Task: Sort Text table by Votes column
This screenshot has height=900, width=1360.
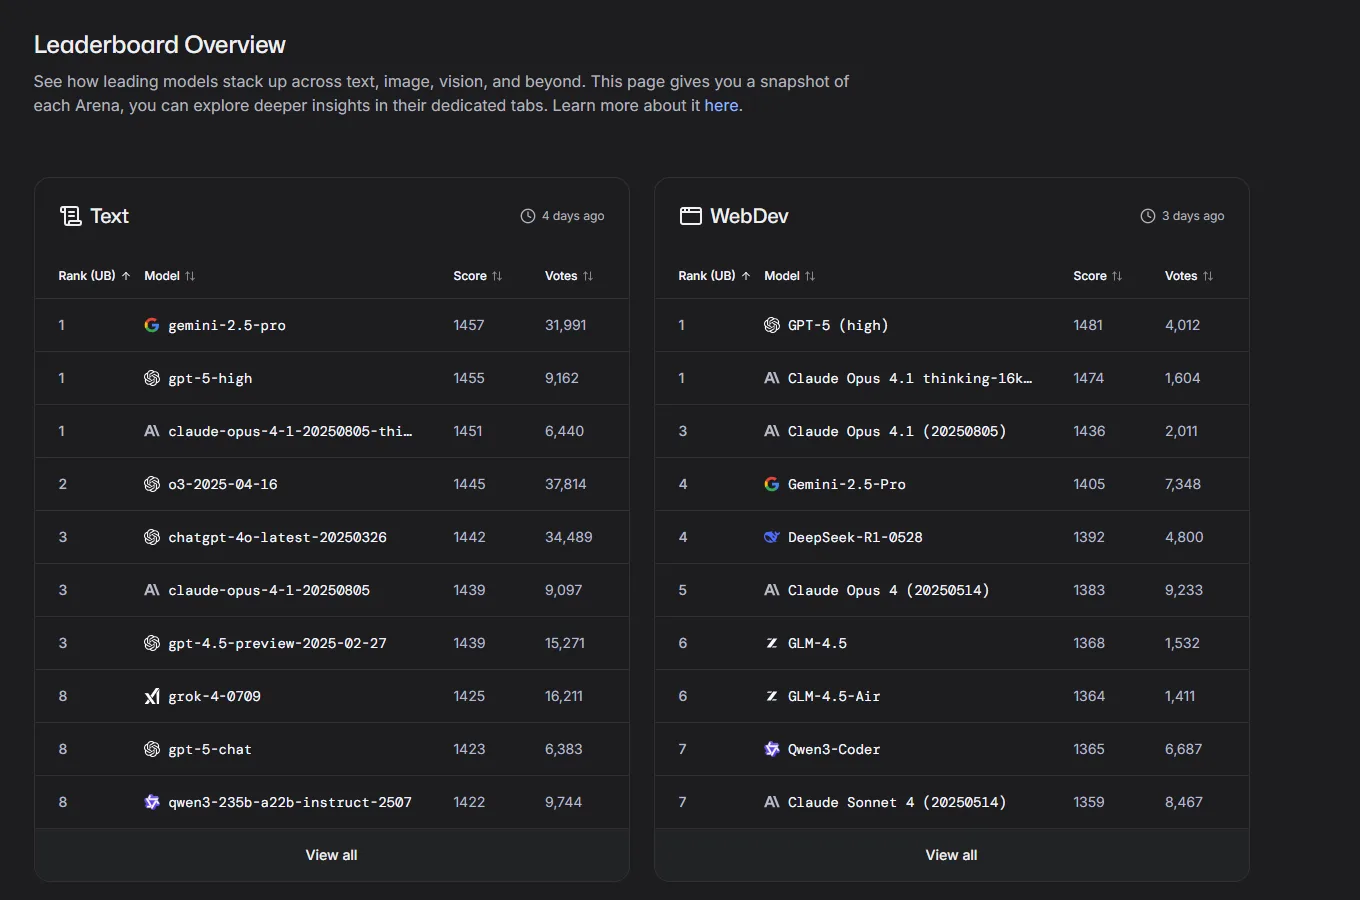Action: point(568,276)
